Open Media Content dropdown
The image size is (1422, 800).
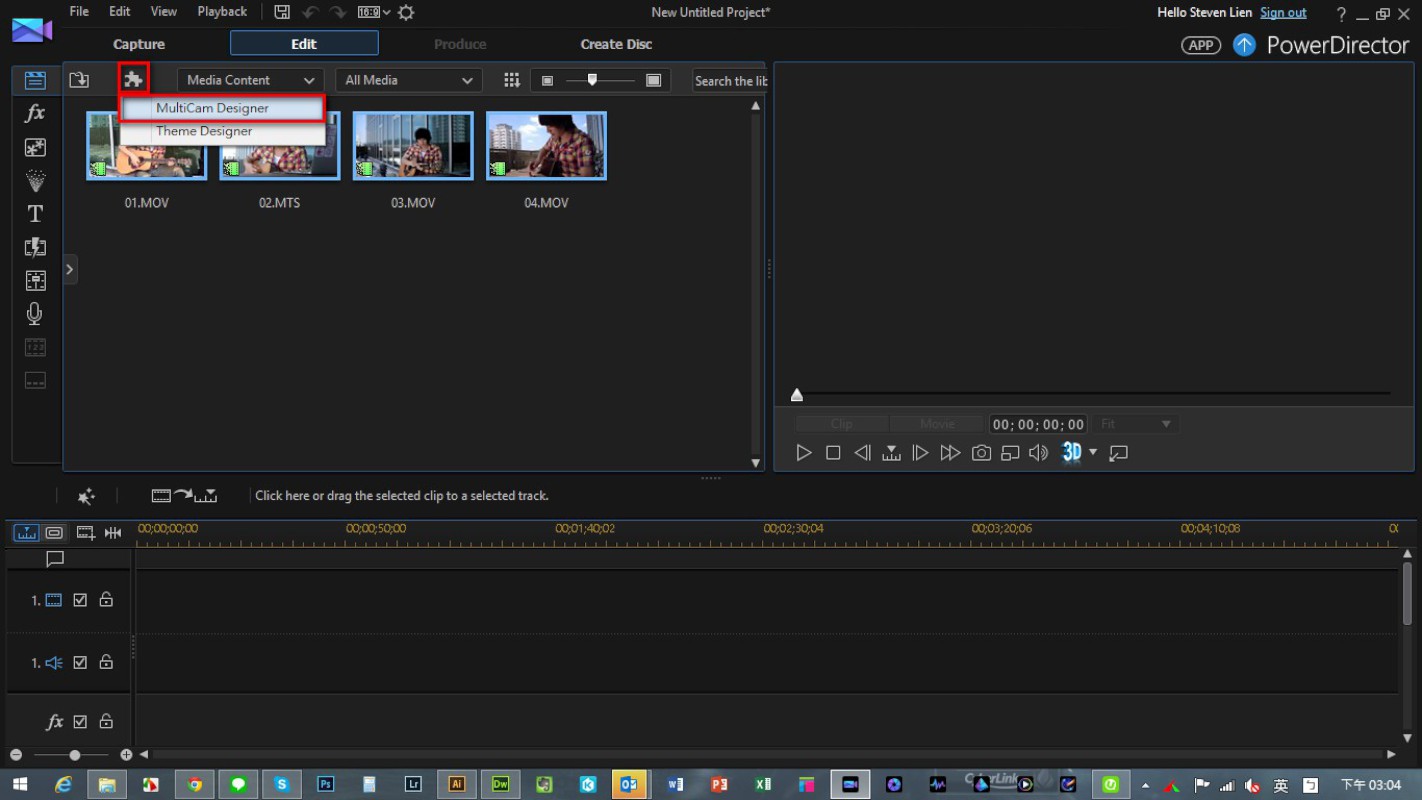250,80
